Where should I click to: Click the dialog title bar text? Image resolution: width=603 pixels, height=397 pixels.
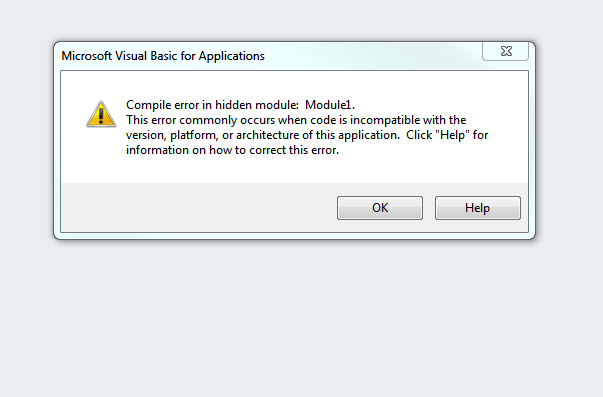163,56
